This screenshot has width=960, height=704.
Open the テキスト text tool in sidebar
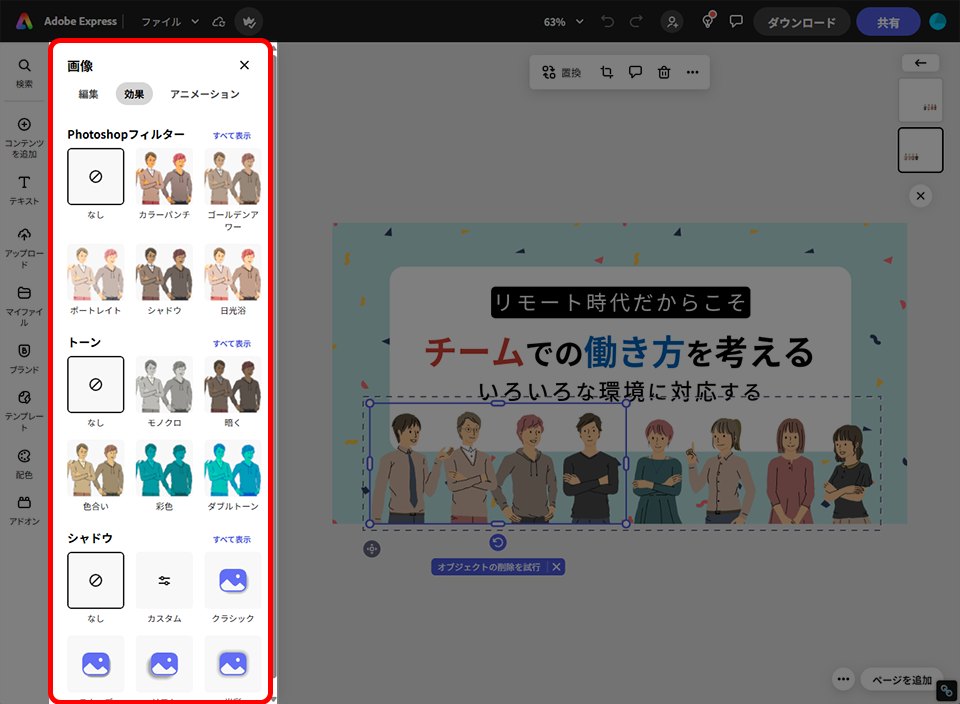click(24, 190)
